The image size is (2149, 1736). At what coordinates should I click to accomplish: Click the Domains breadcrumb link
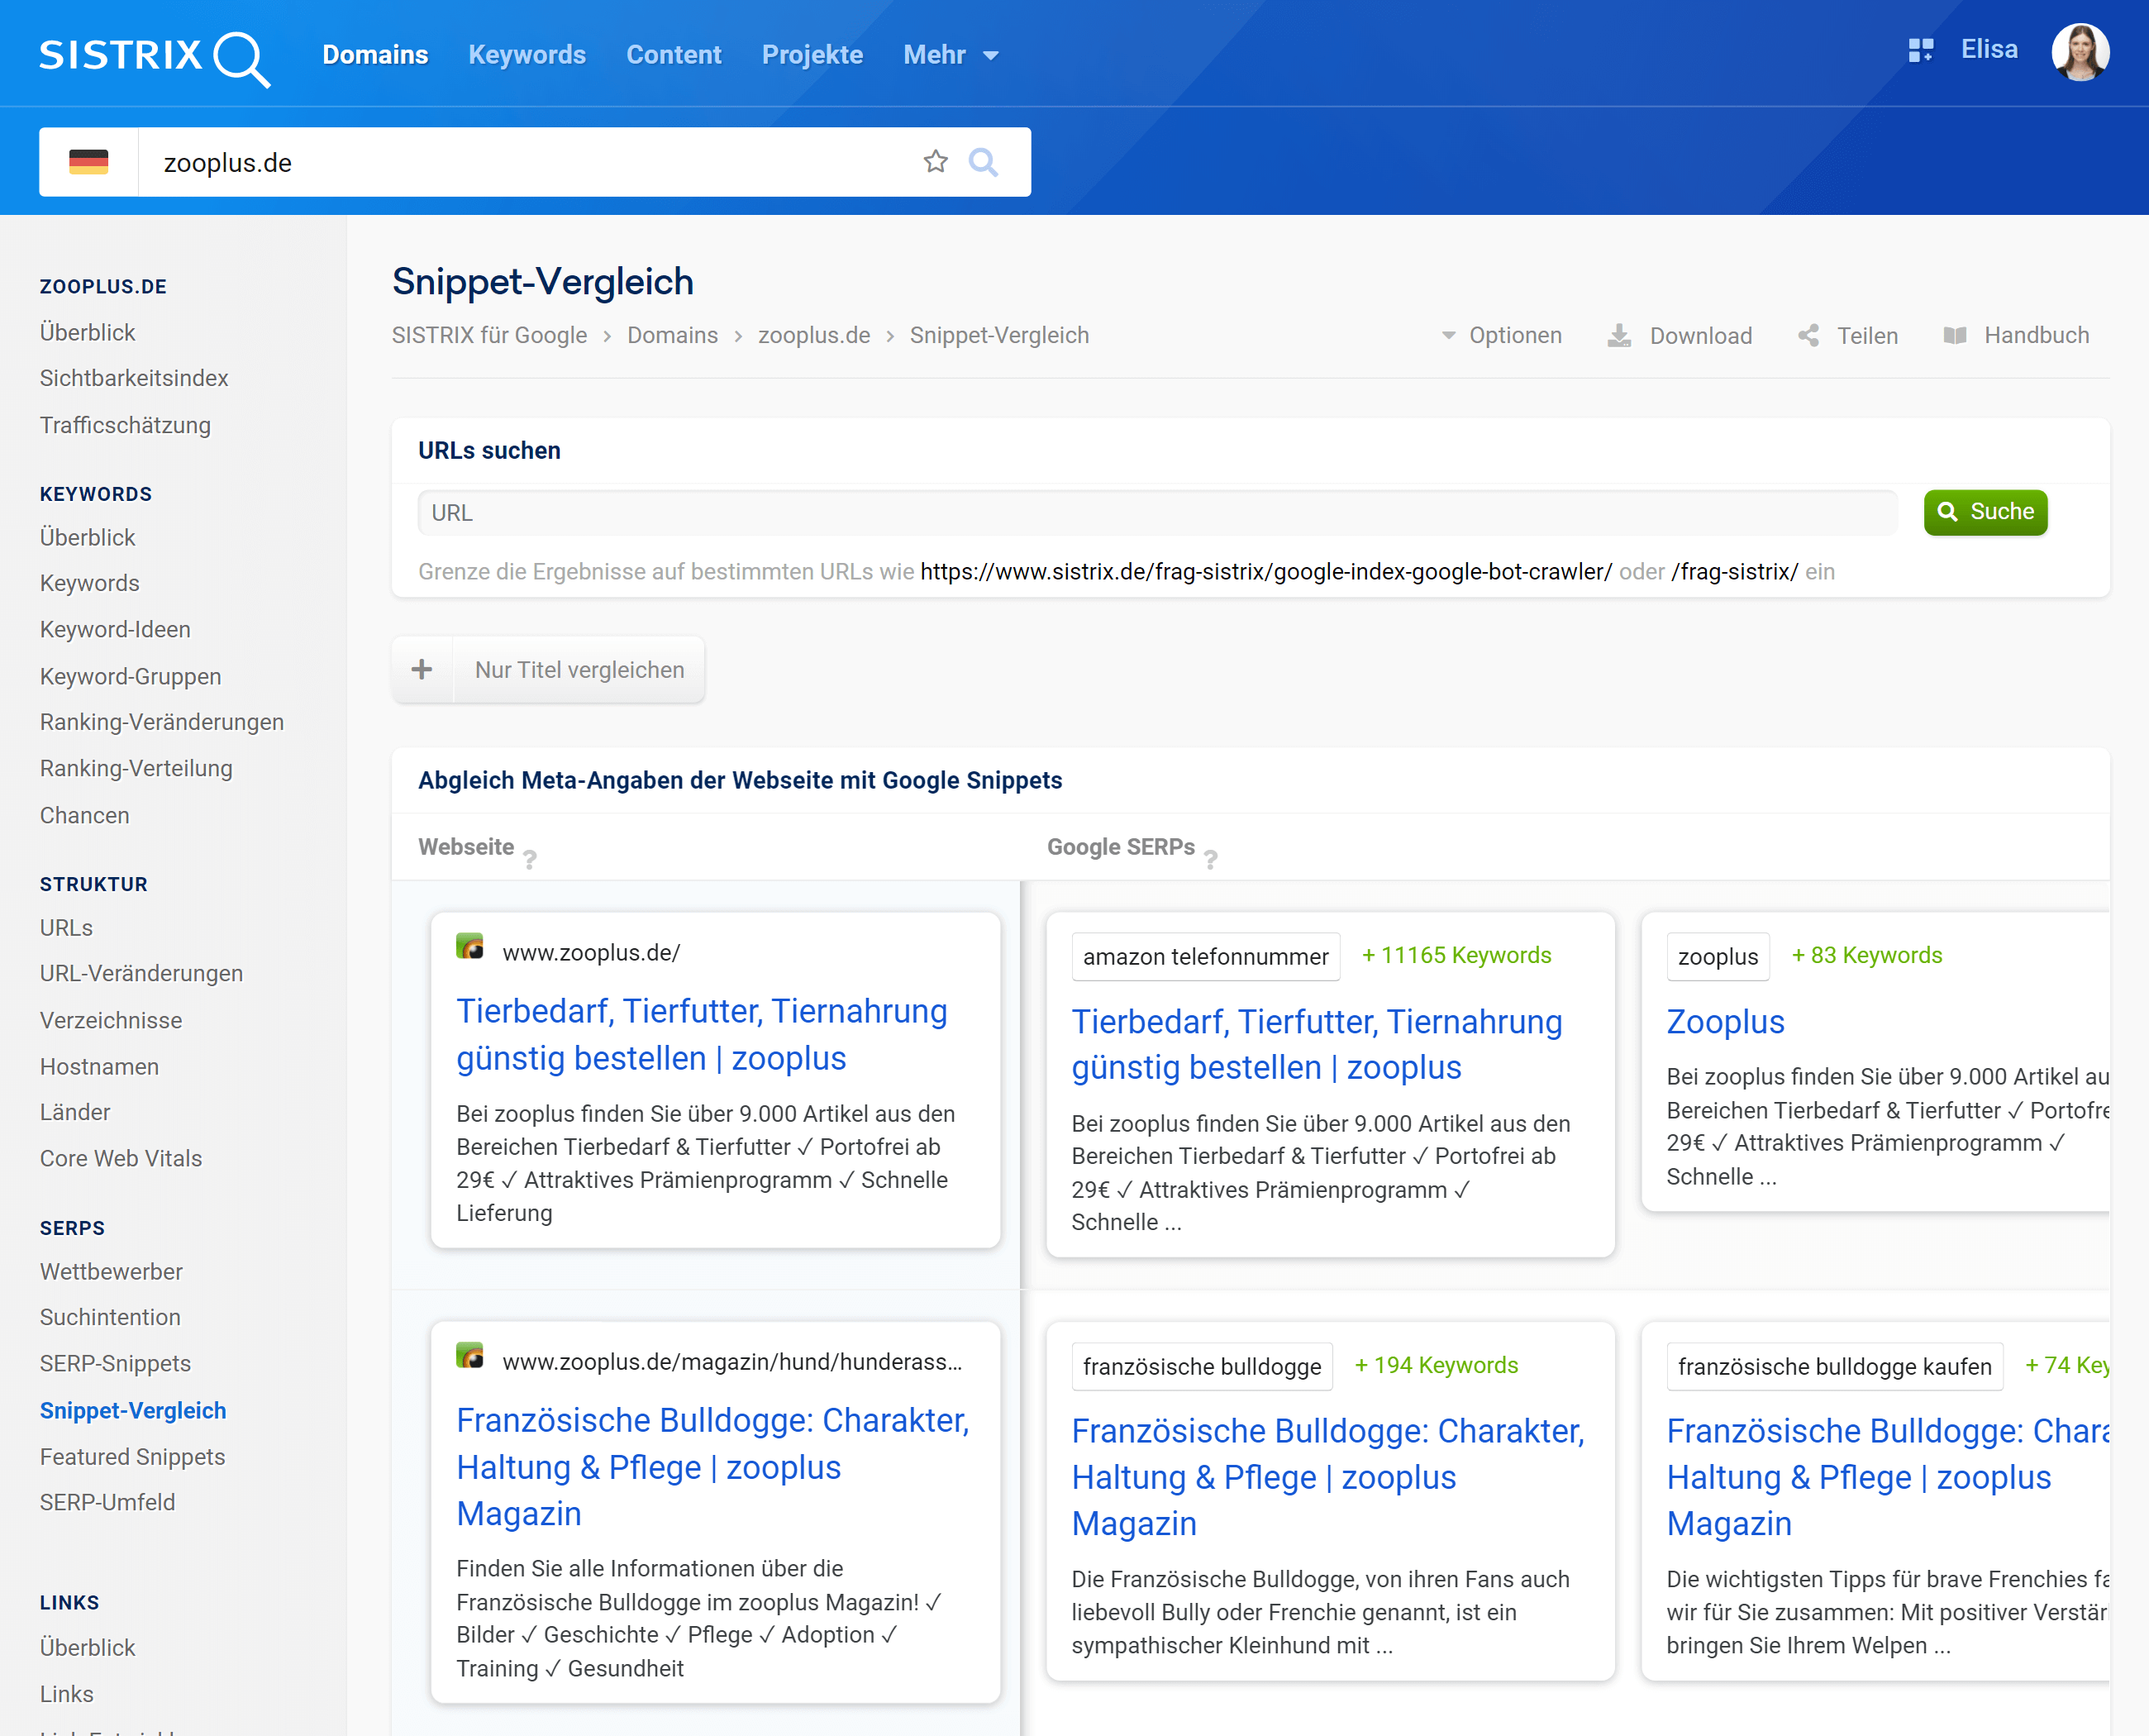click(672, 336)
